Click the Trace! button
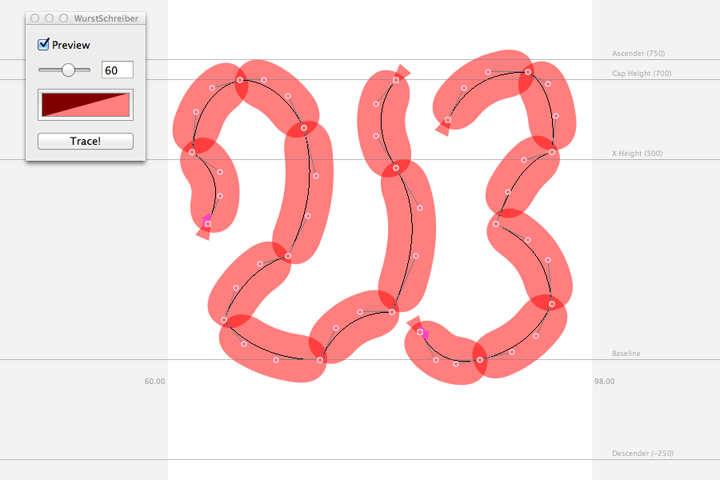720x480 pixels. point(85,141)
